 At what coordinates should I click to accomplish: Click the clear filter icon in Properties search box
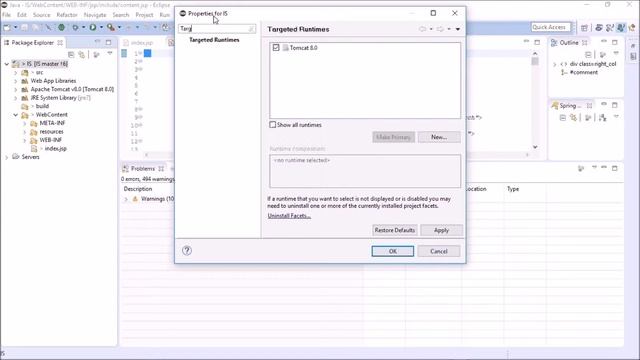(251, 29)
